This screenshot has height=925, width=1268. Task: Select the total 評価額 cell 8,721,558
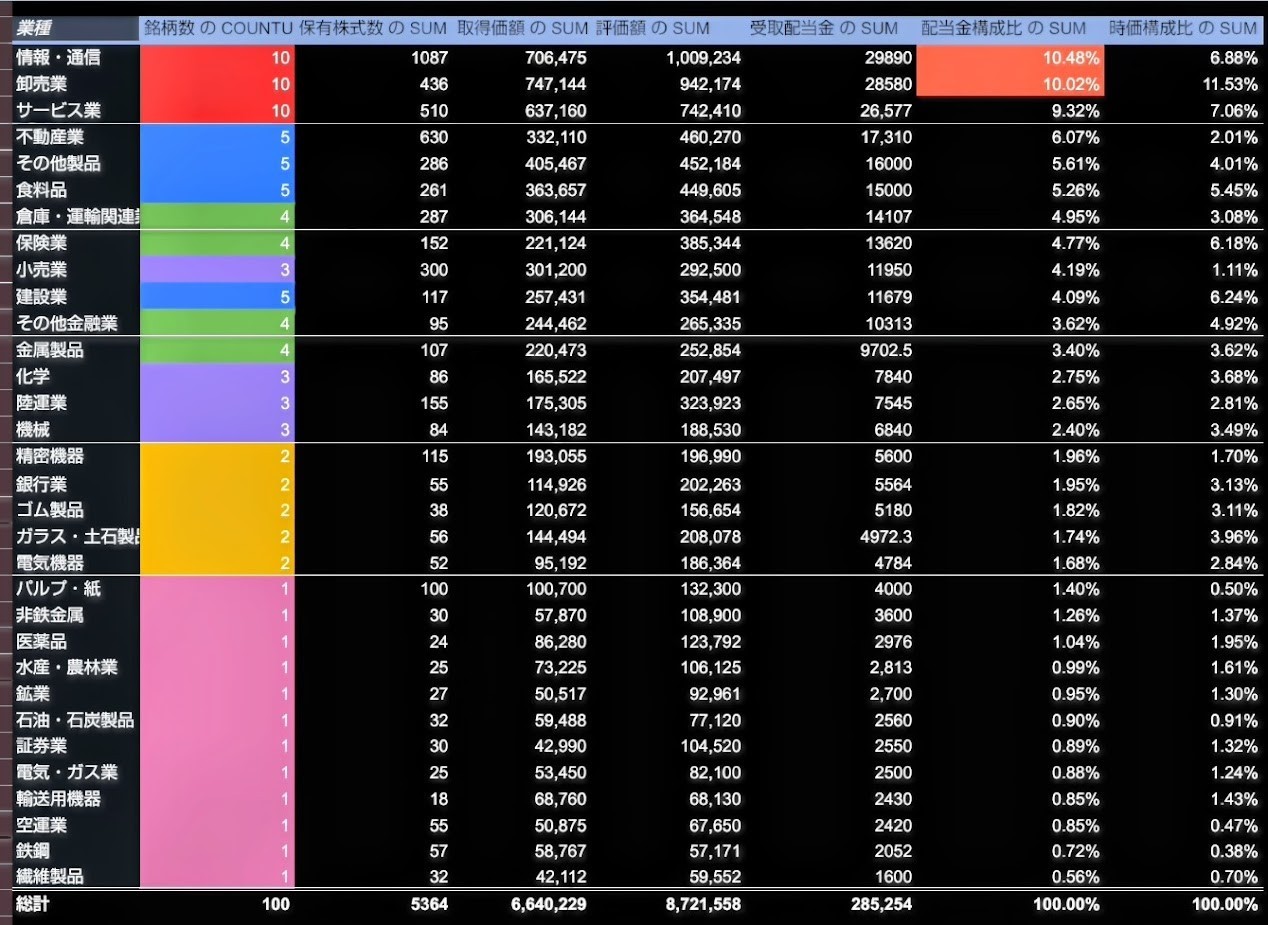pos(703,904)
